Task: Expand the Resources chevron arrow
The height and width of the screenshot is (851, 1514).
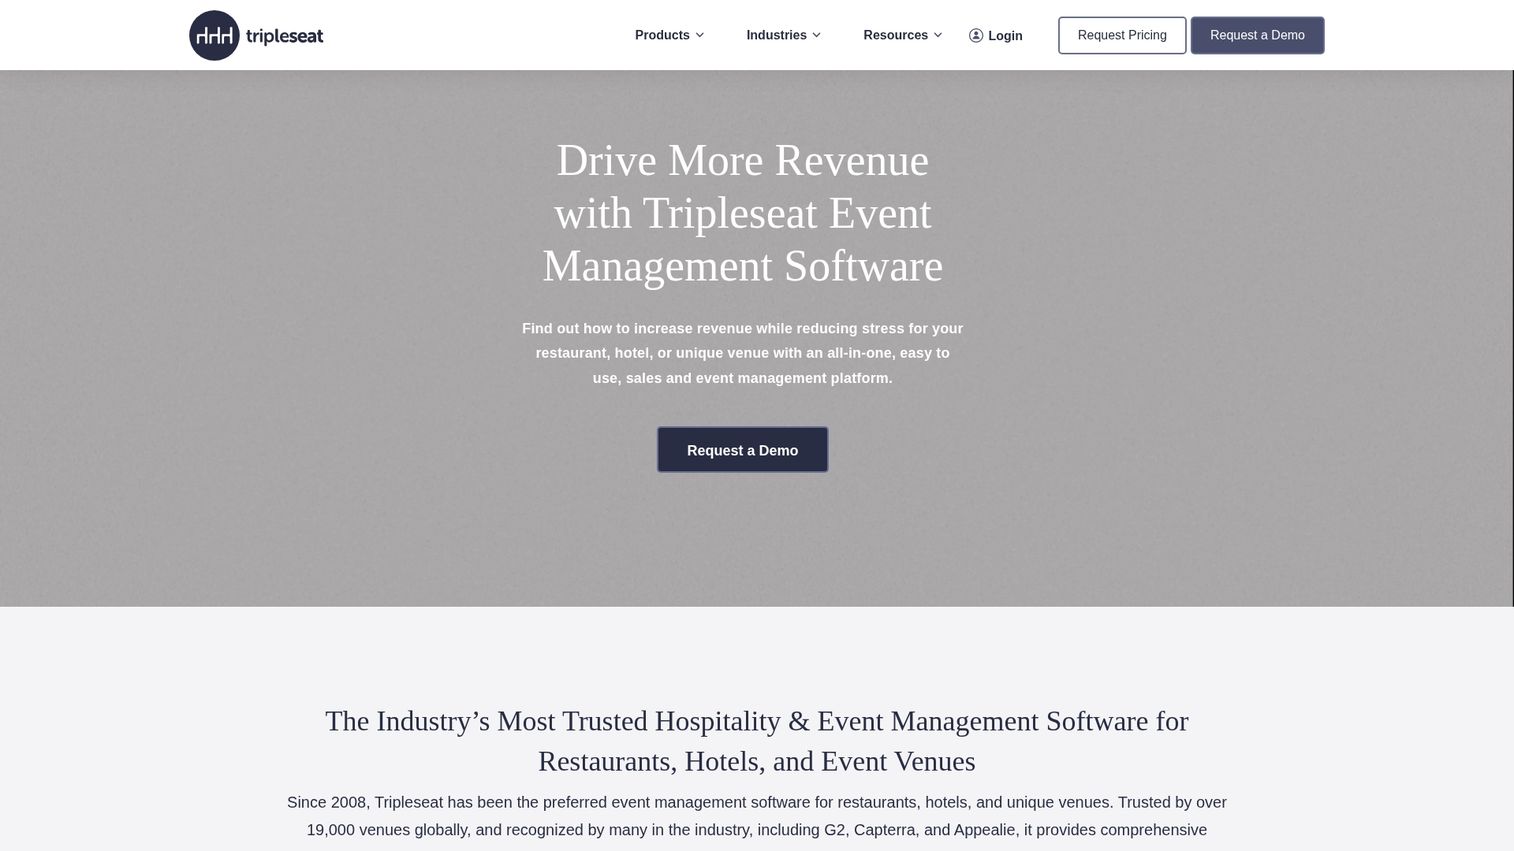Action: pyautogui.click(x=938, y=35)
